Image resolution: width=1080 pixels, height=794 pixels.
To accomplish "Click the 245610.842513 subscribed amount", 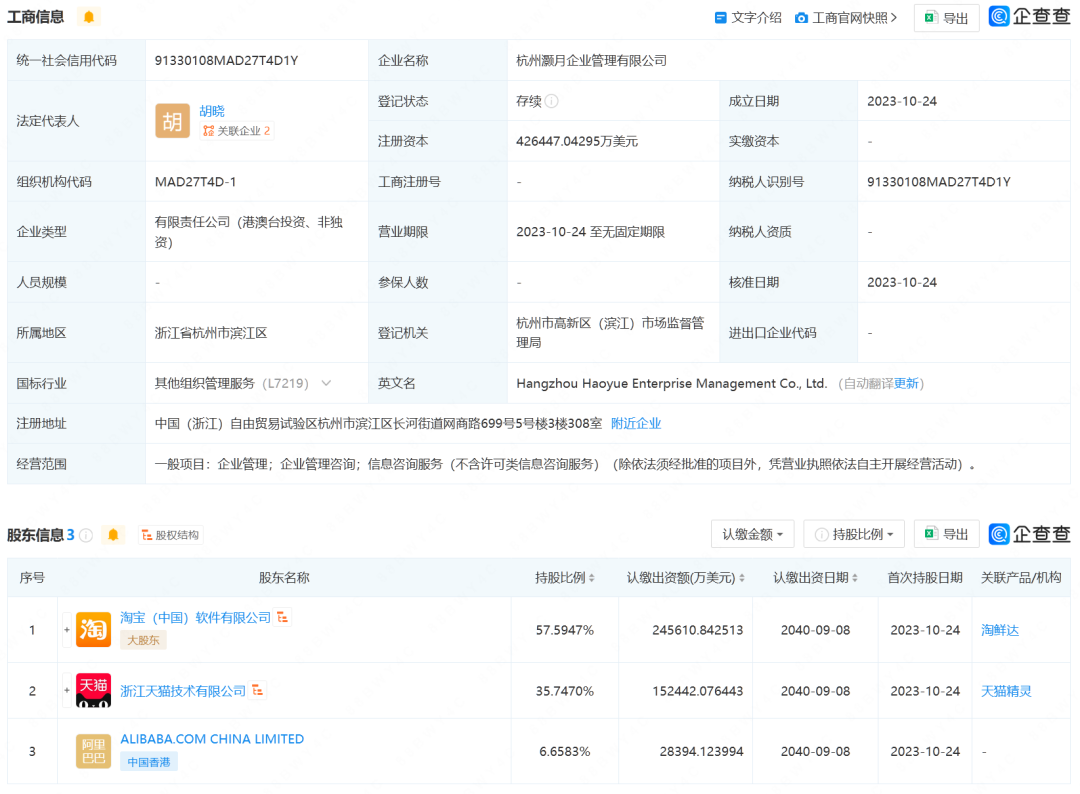I will [698, 630].
